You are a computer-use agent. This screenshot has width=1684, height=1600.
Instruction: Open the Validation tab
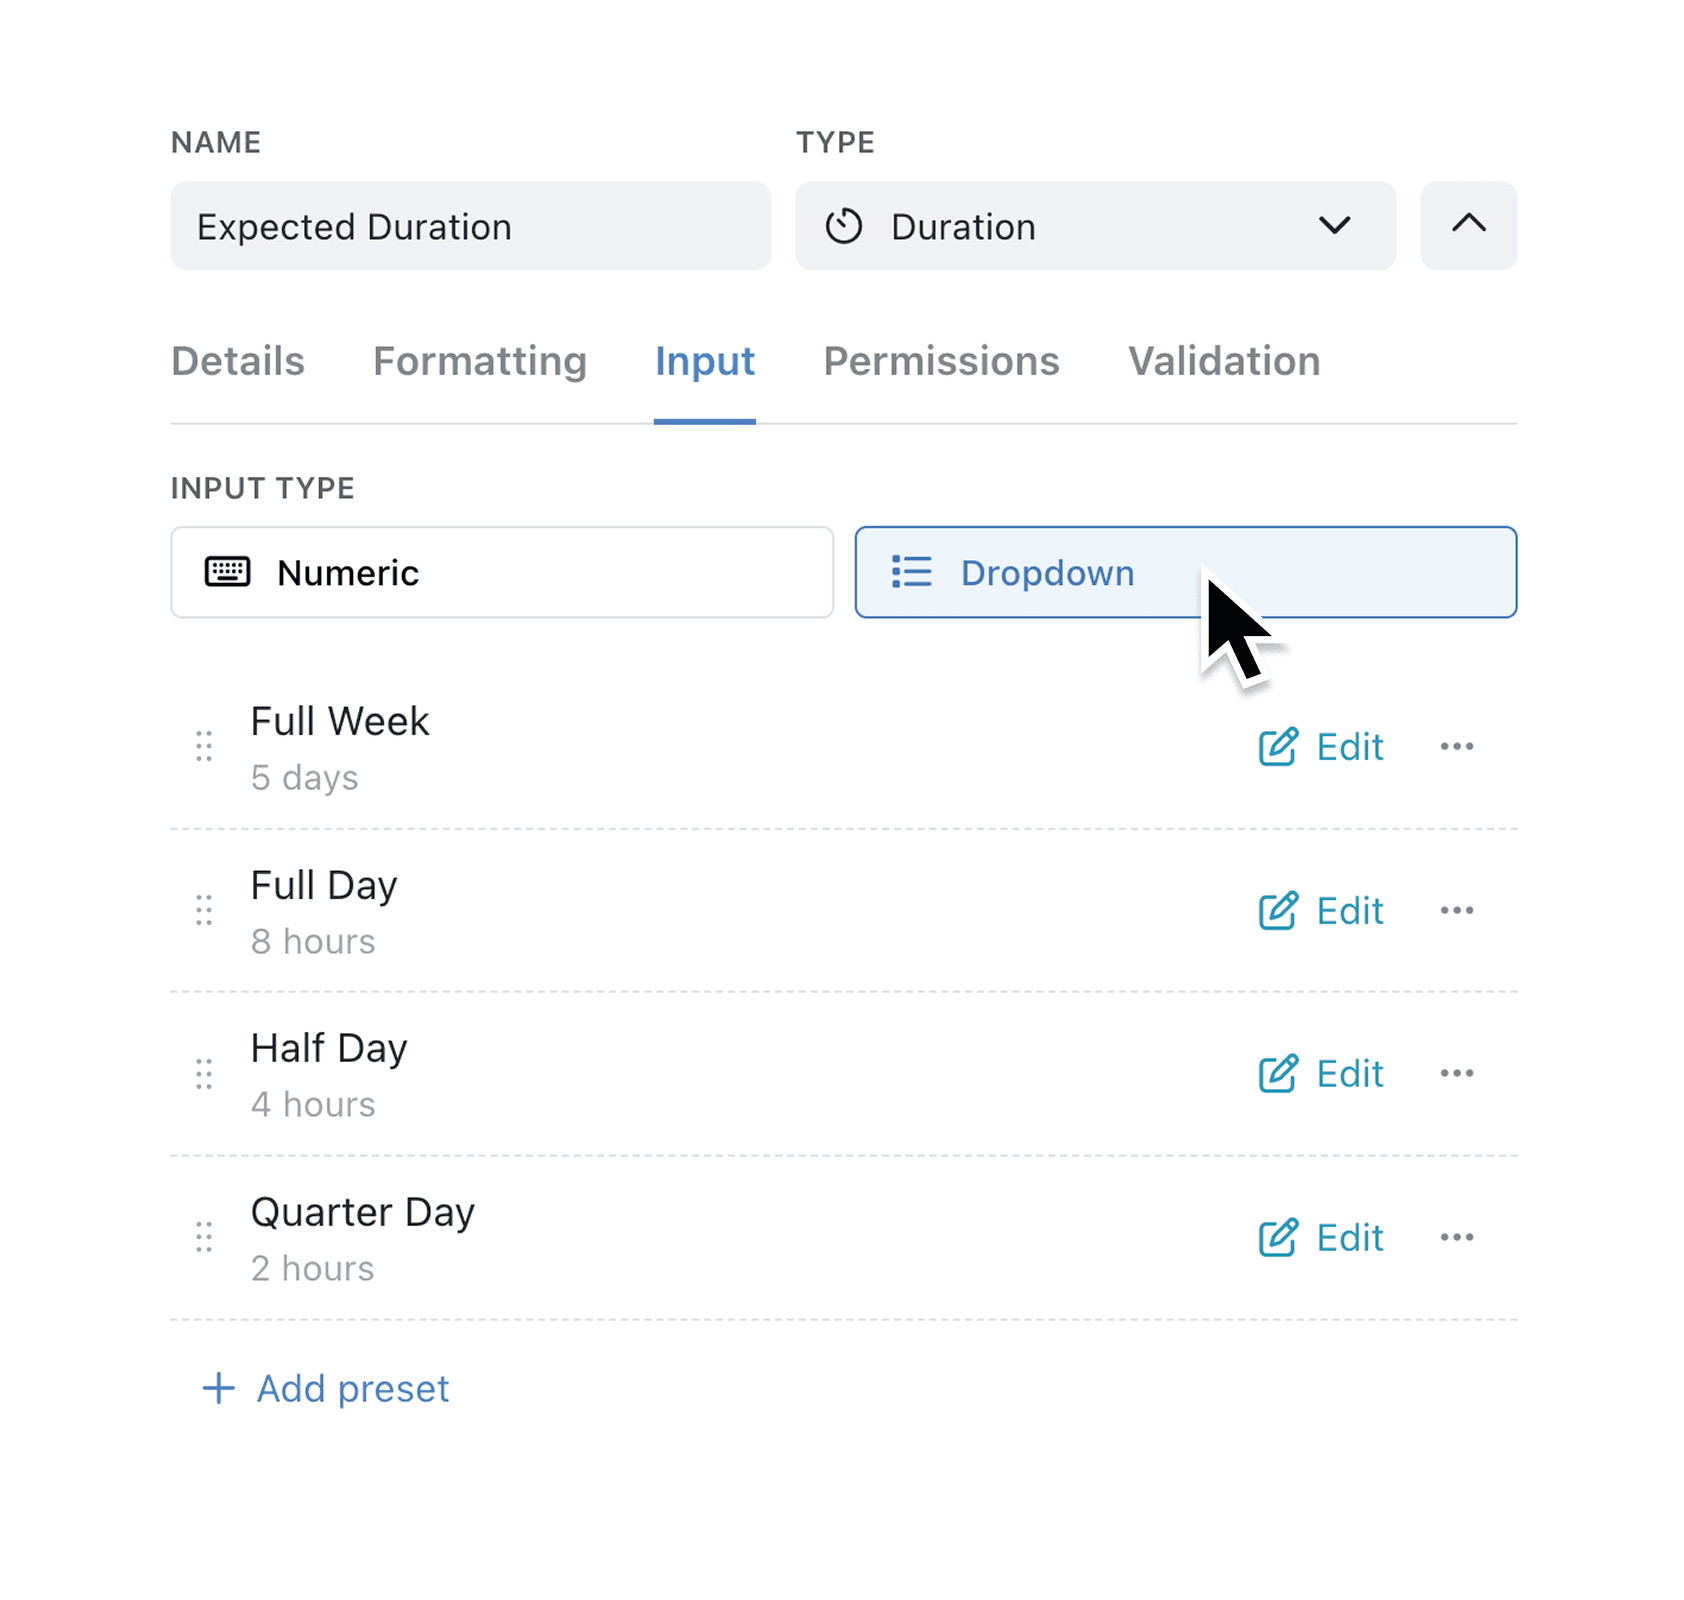(1223, 361)
